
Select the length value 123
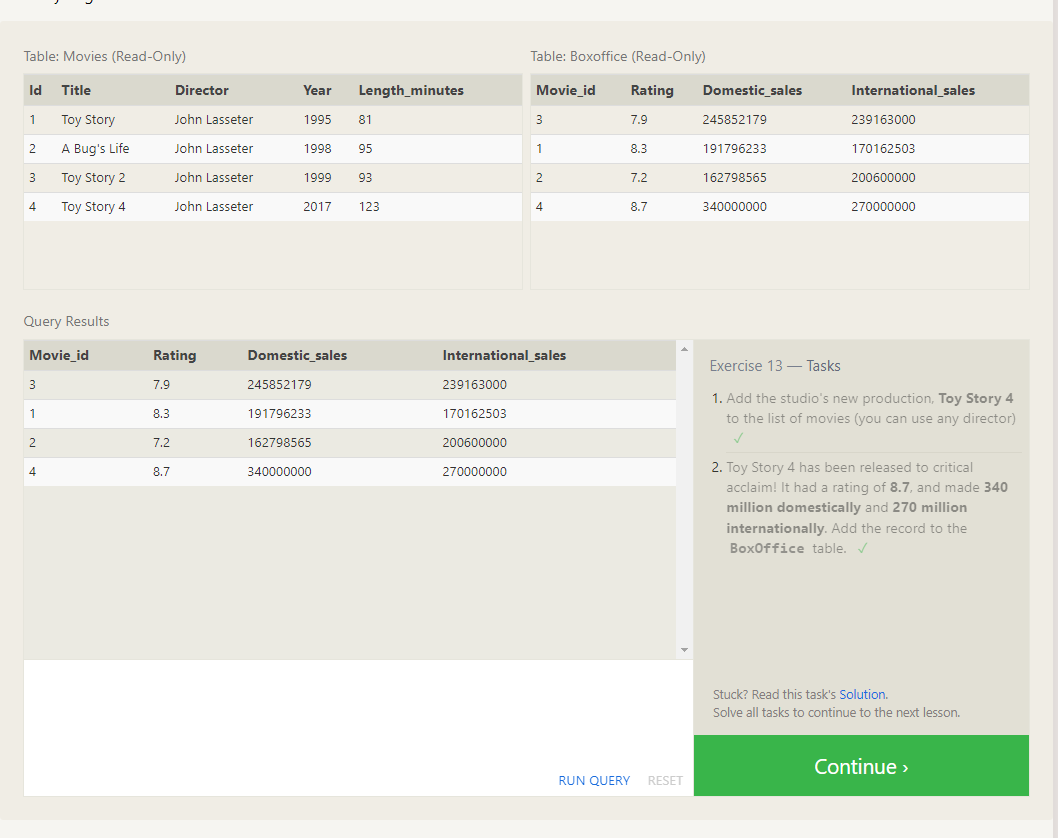(x=369, y=206)
